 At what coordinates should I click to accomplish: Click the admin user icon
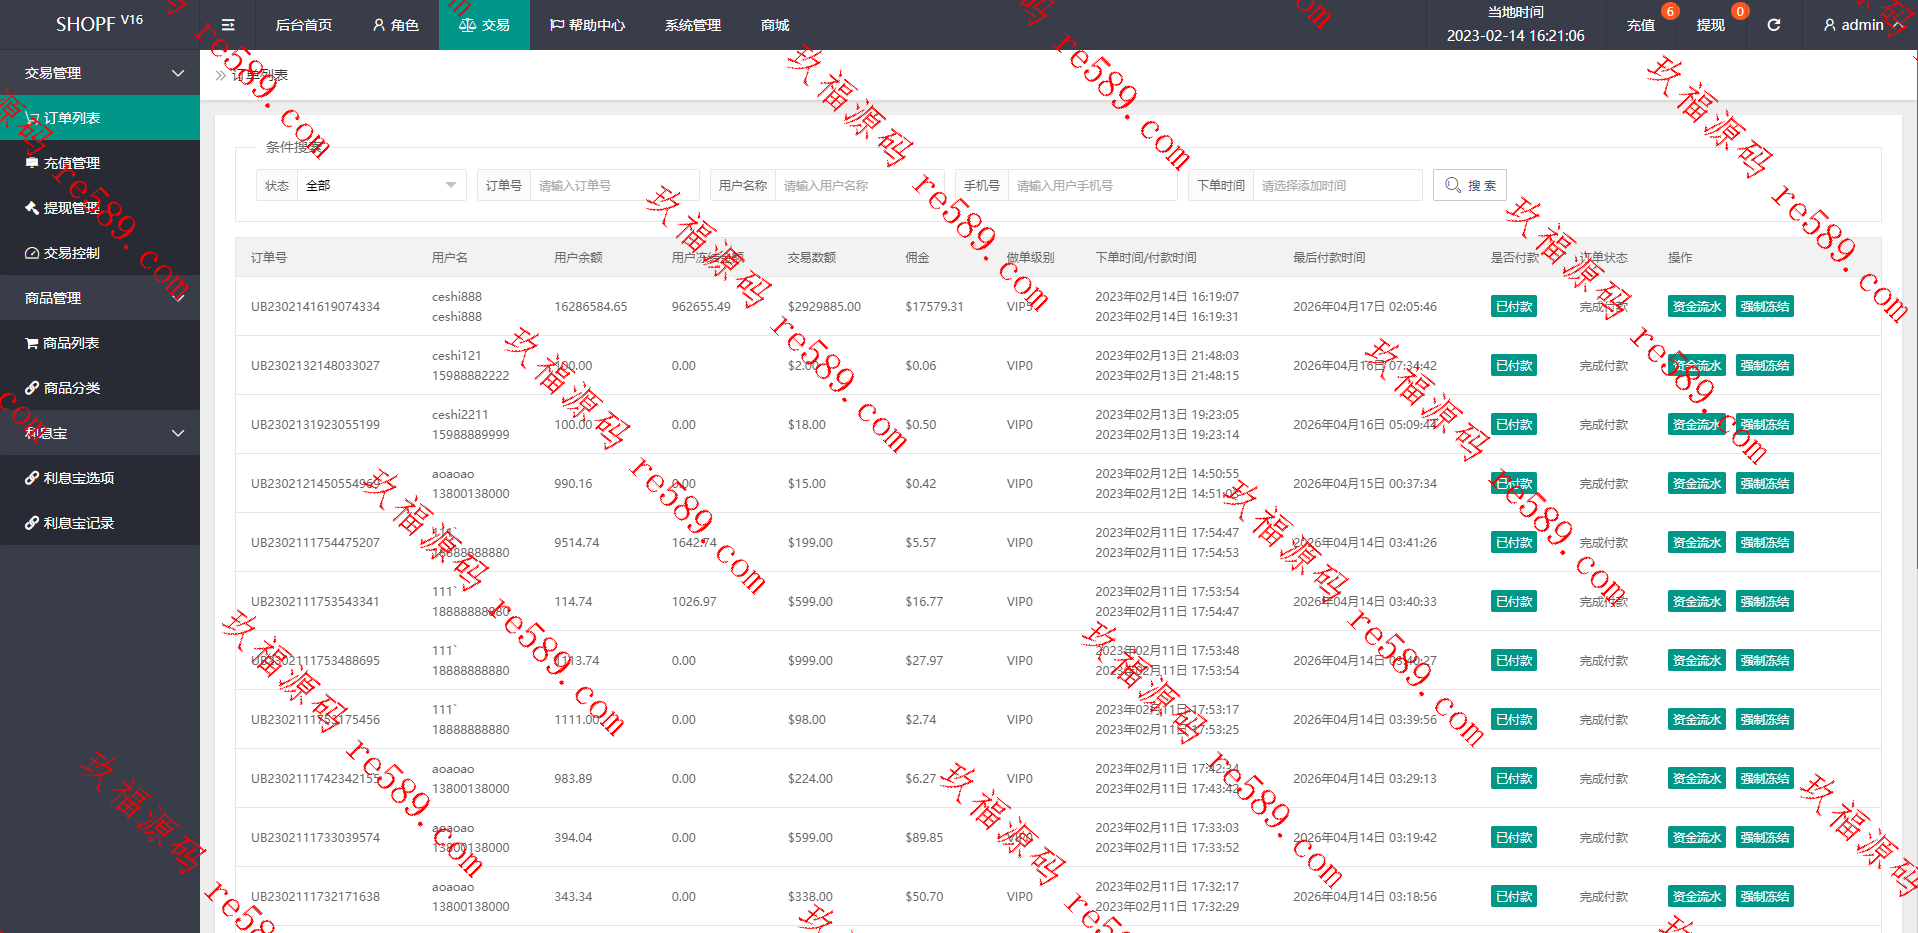pyautogui.click(x=1829, y=25)
